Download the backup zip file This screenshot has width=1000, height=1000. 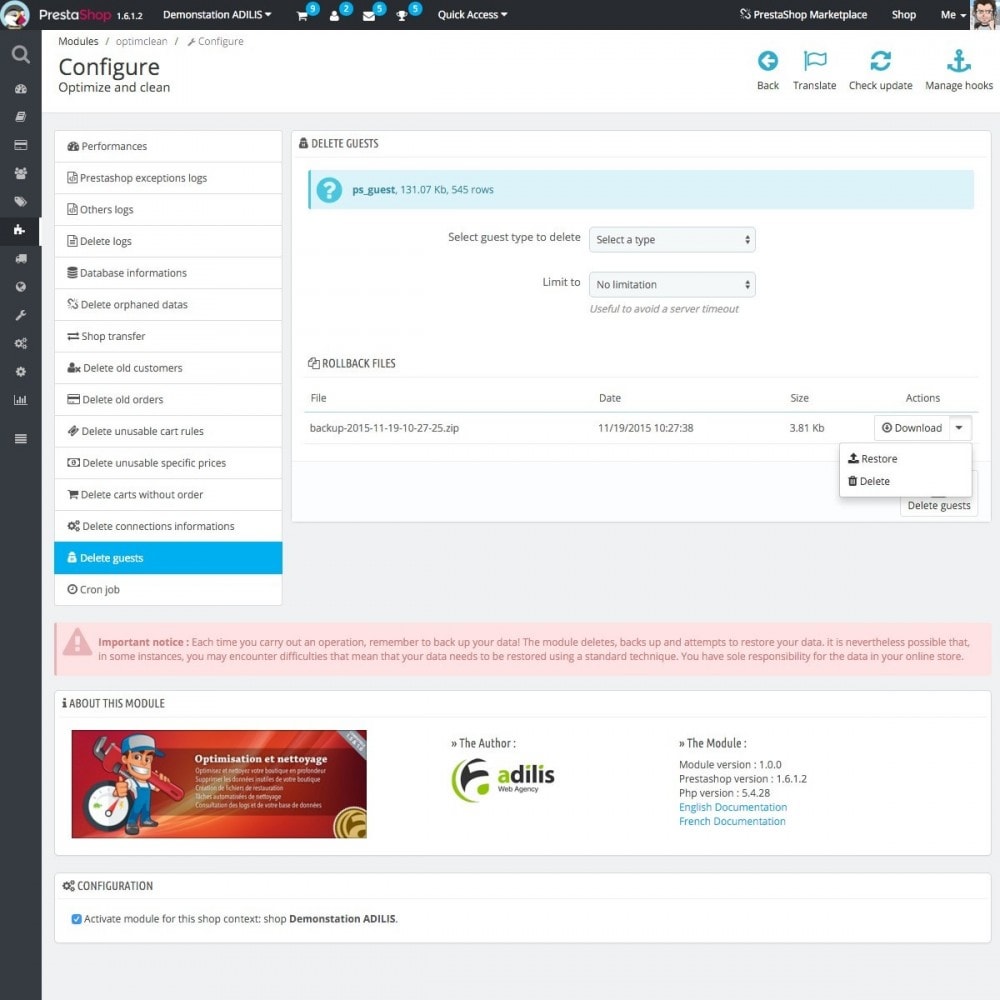tap(911, 428)
